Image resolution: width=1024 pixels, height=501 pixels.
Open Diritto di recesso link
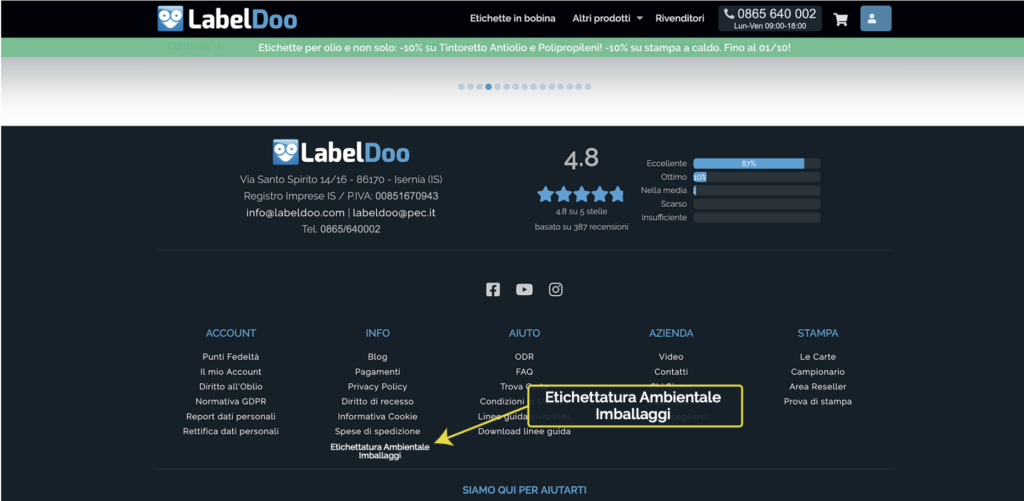pyautogui.click(x=377, y=401)
